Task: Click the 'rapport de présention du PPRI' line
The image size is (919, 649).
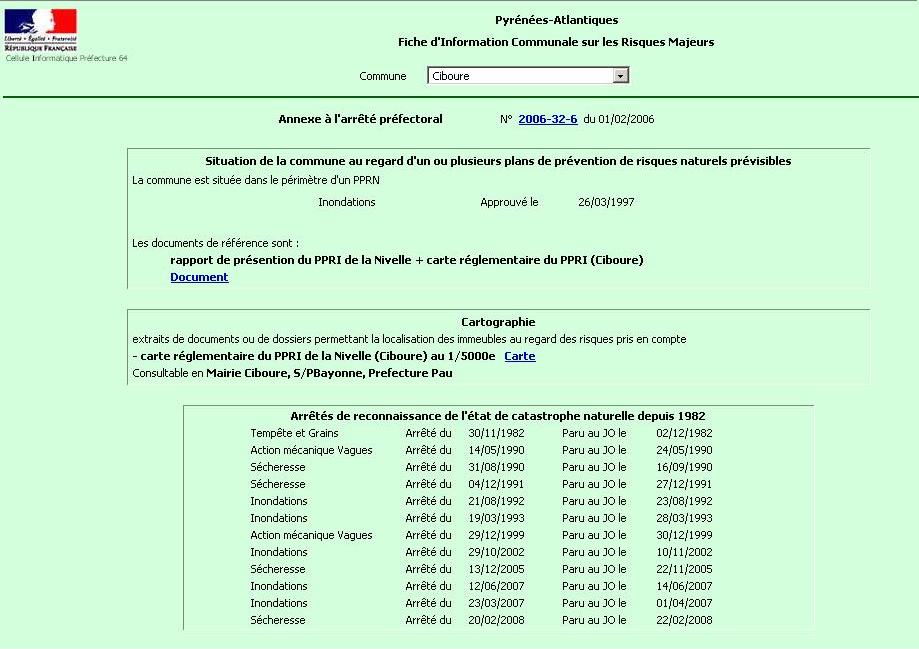Action: click(x=407, y=260)
